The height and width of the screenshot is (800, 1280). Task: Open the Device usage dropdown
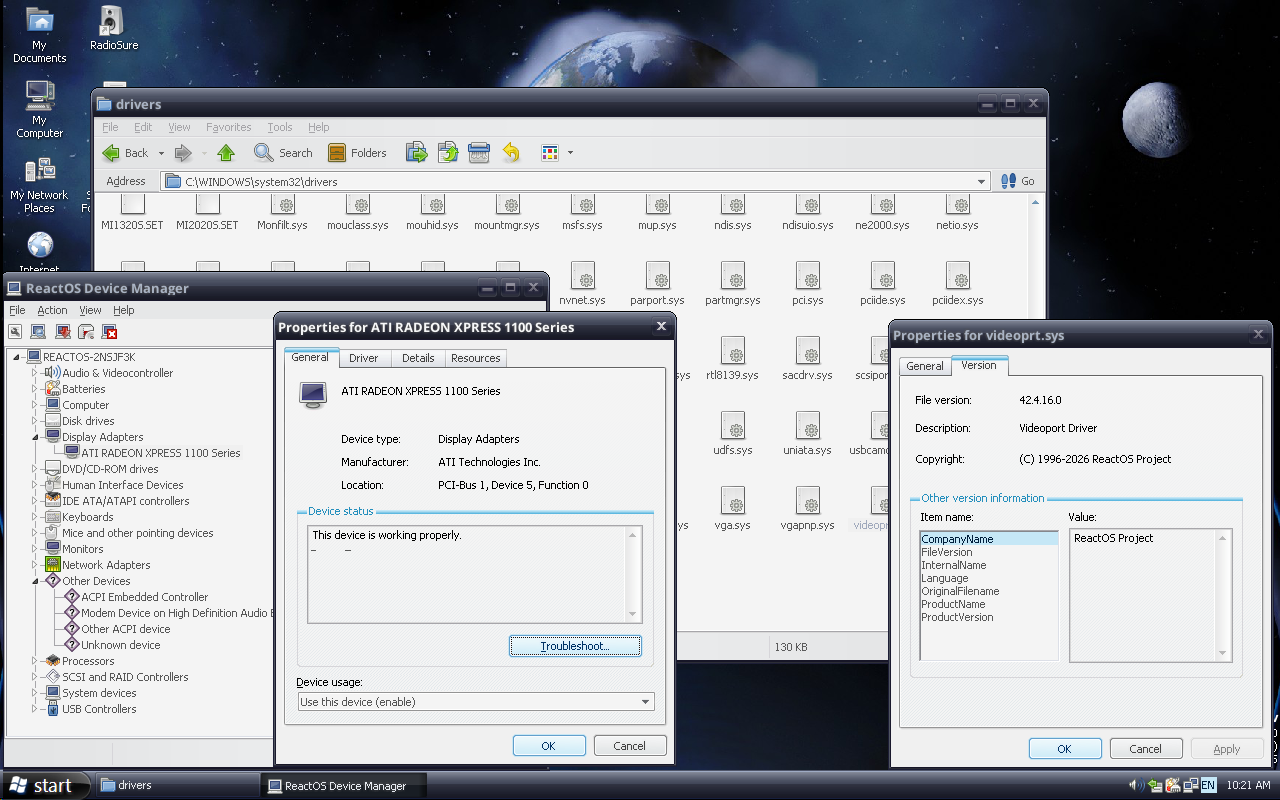(x=645, y=702)
